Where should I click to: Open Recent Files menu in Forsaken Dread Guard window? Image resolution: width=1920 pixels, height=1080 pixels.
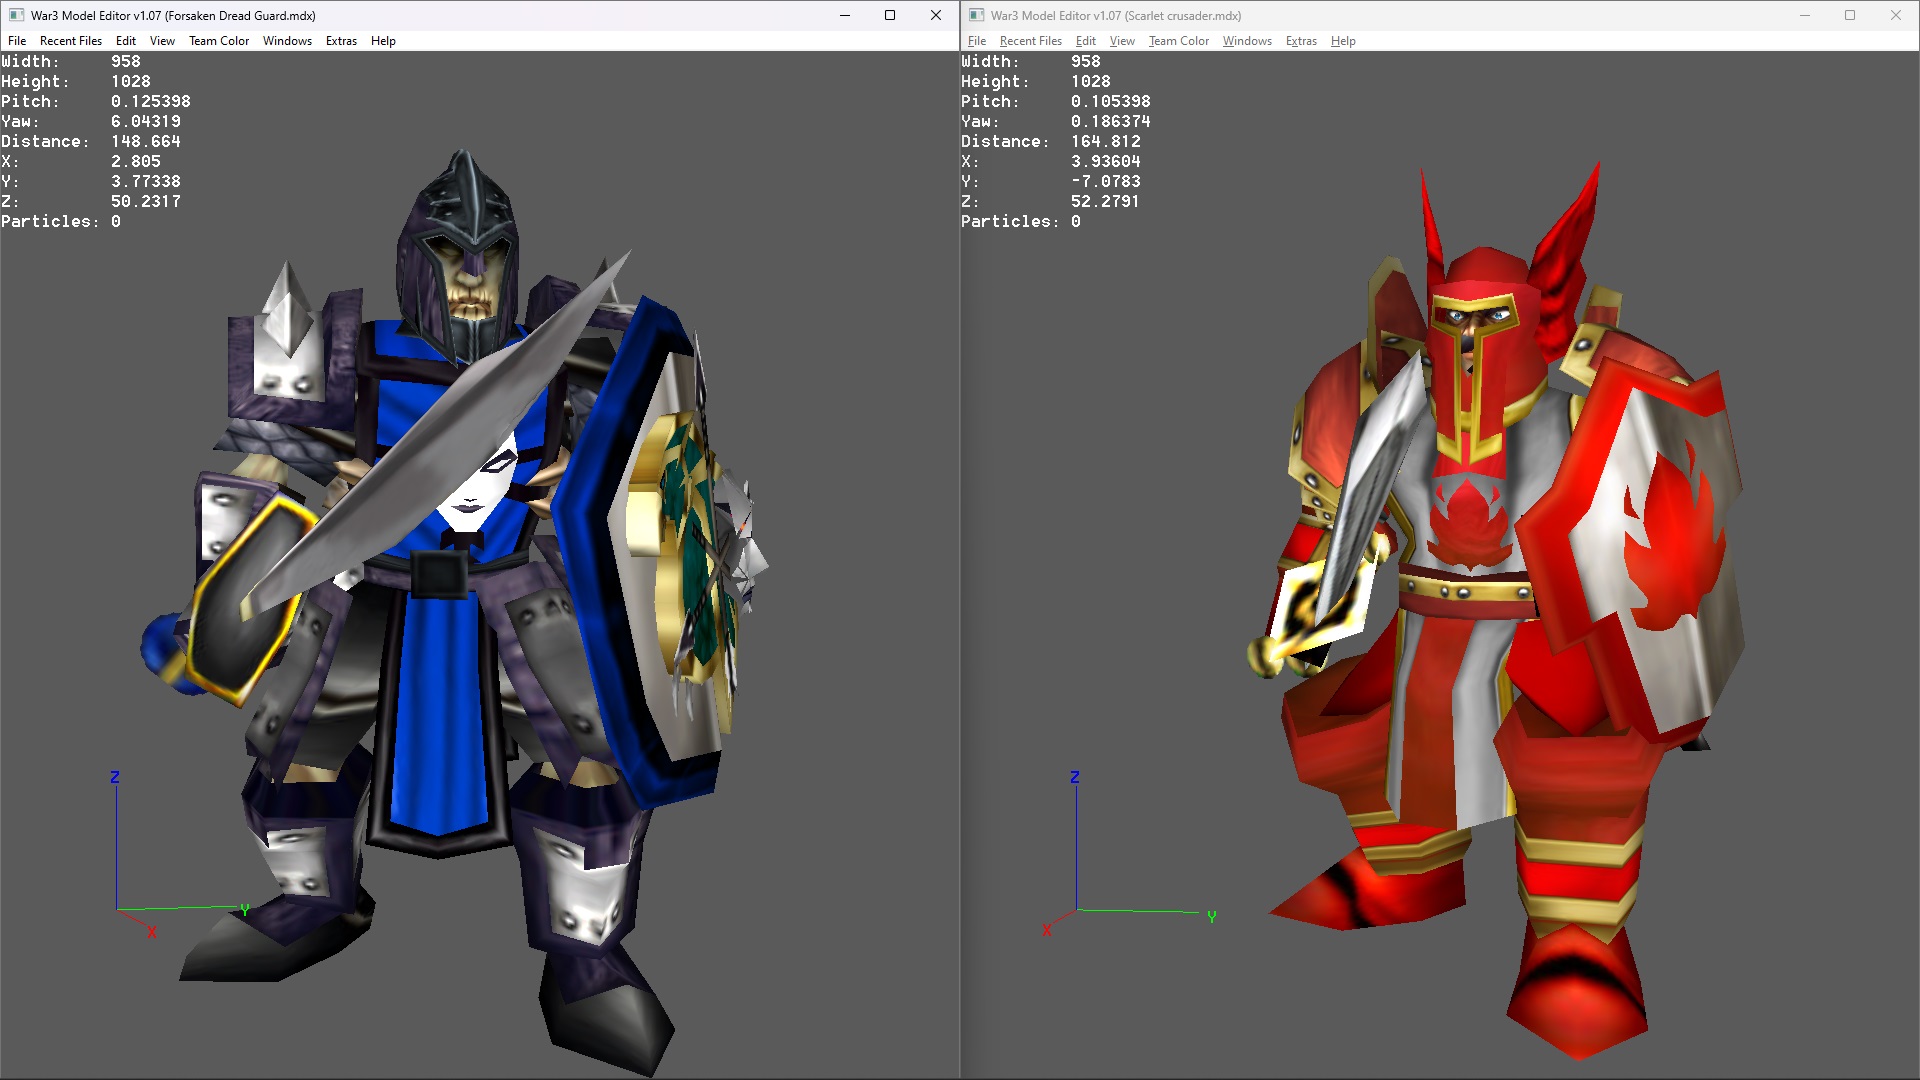pos(71,41)
